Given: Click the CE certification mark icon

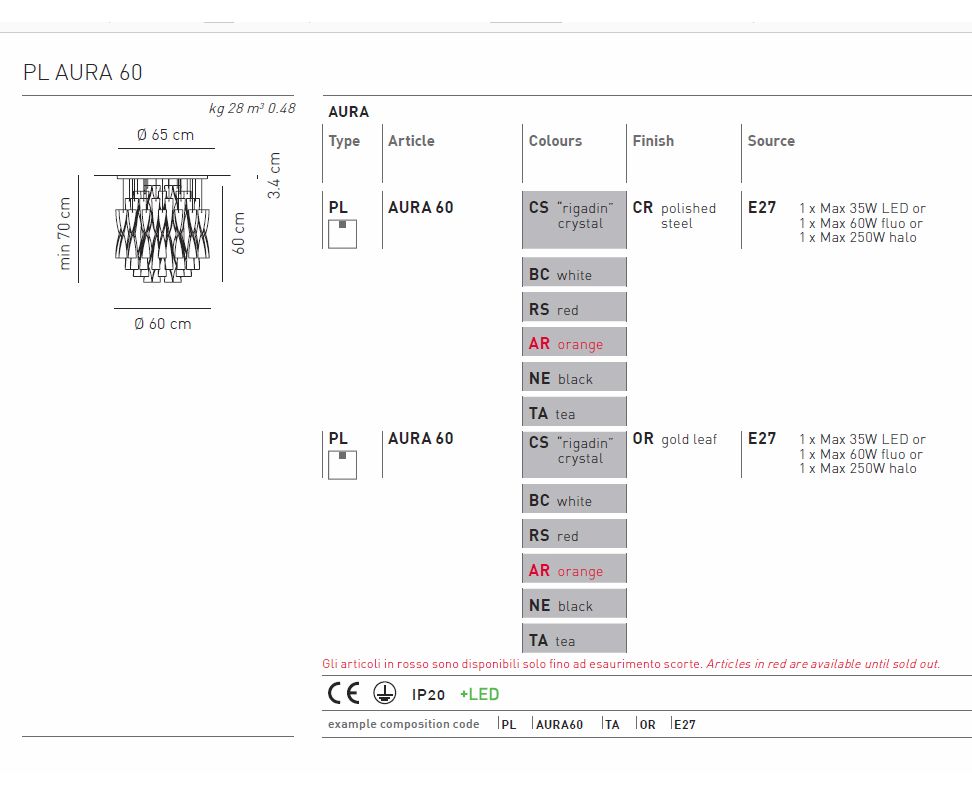Looking at the screenshot, I should [343, 694].
